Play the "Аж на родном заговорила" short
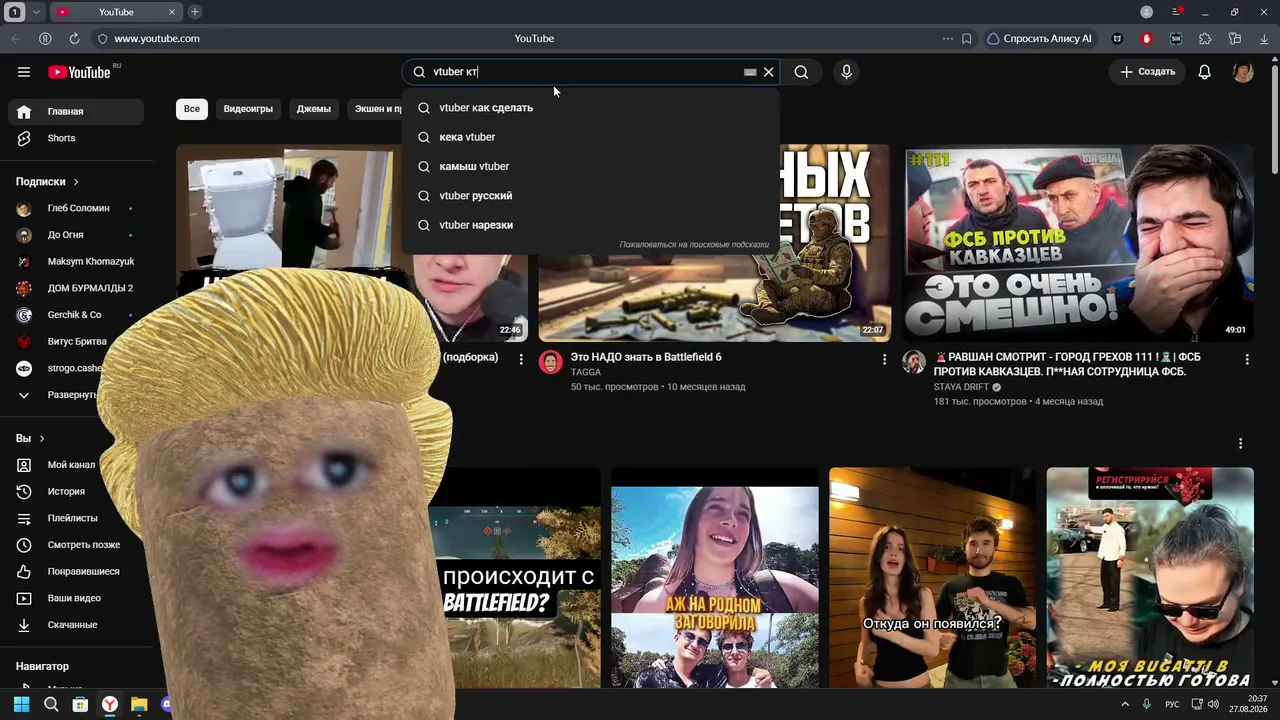The width and height of the screenshot is (1280, 720). [714, 578]
